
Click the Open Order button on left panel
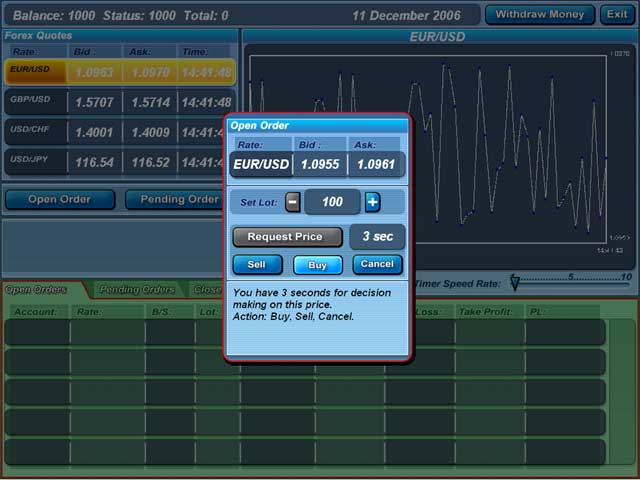point(59,199)
